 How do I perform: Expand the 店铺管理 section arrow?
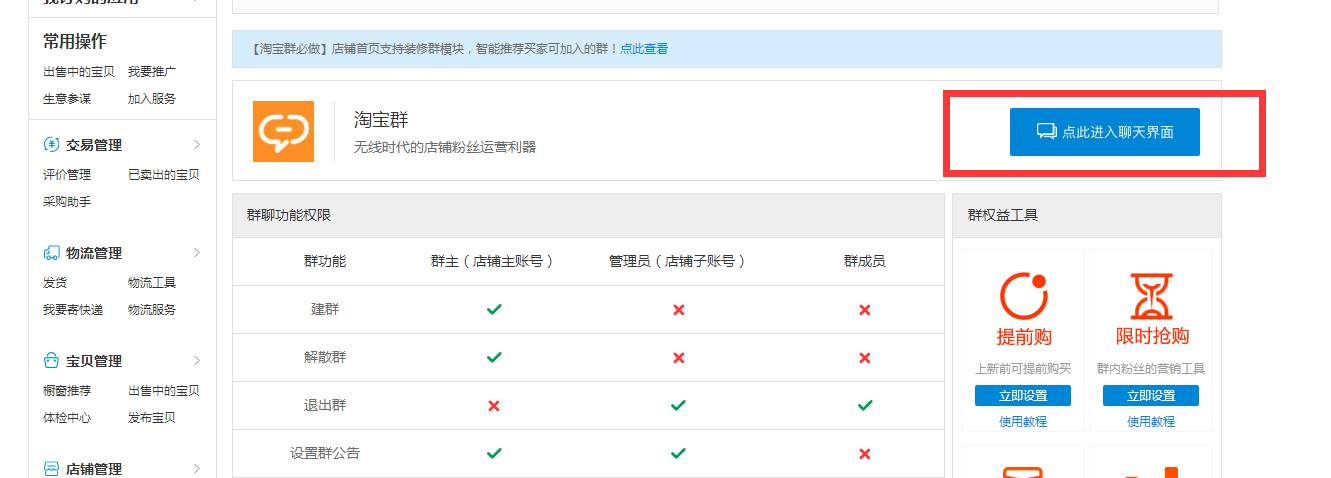pyautogui.click(x=197, y=469)
